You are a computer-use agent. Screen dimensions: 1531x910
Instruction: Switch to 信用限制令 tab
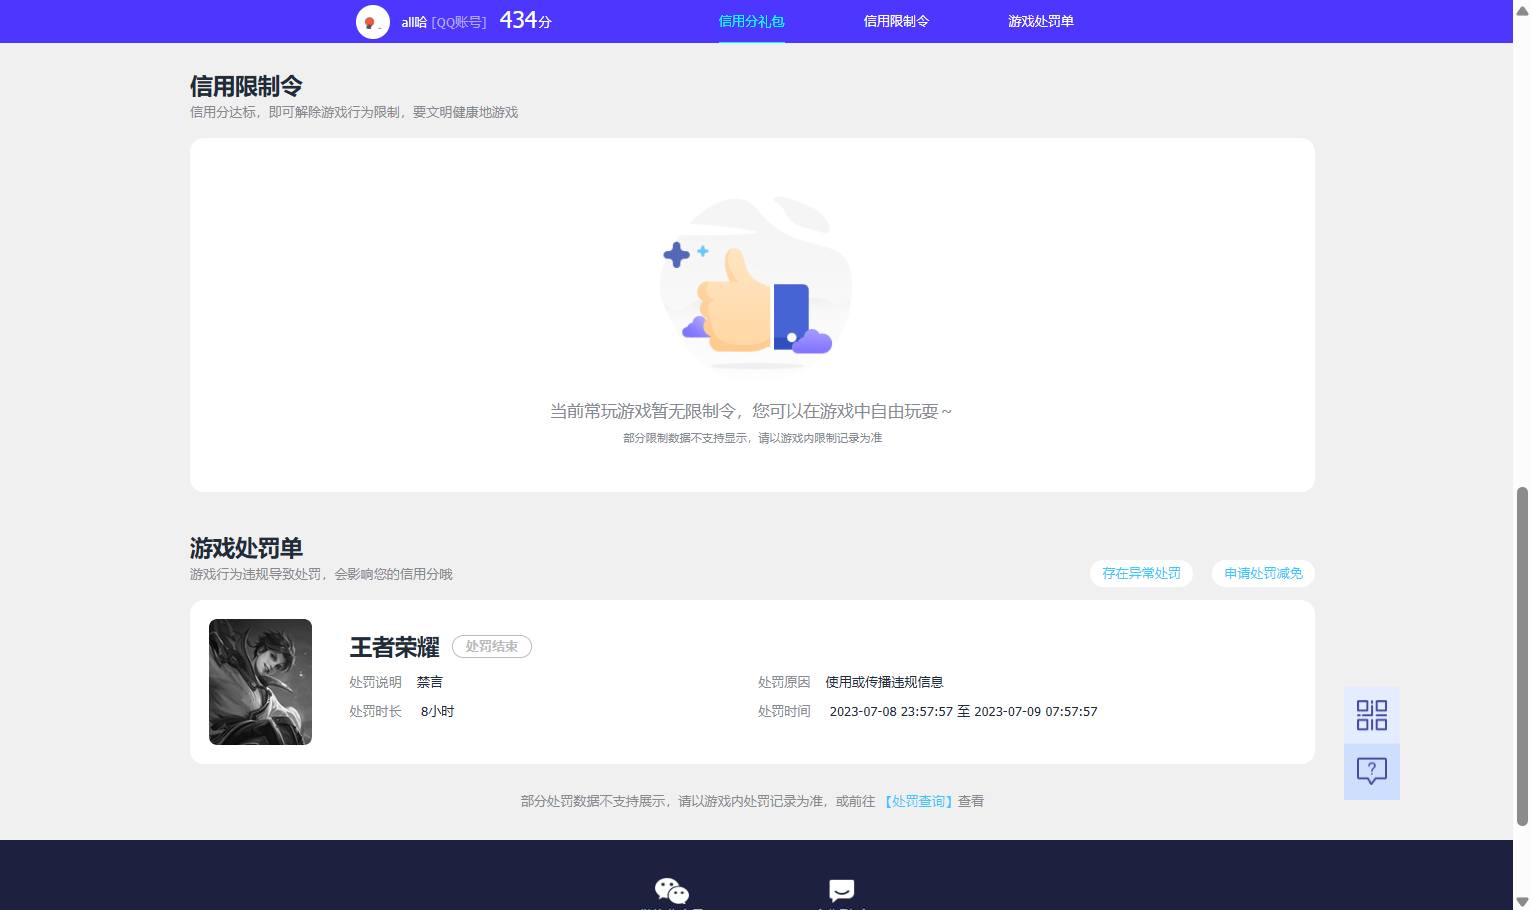896,21
